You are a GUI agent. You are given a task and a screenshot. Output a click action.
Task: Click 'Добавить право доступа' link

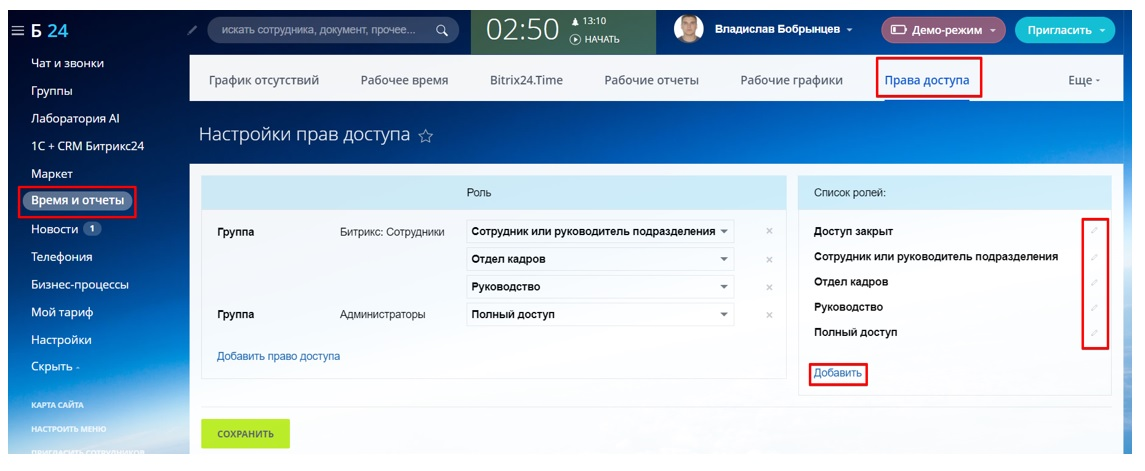click(278, 356)
